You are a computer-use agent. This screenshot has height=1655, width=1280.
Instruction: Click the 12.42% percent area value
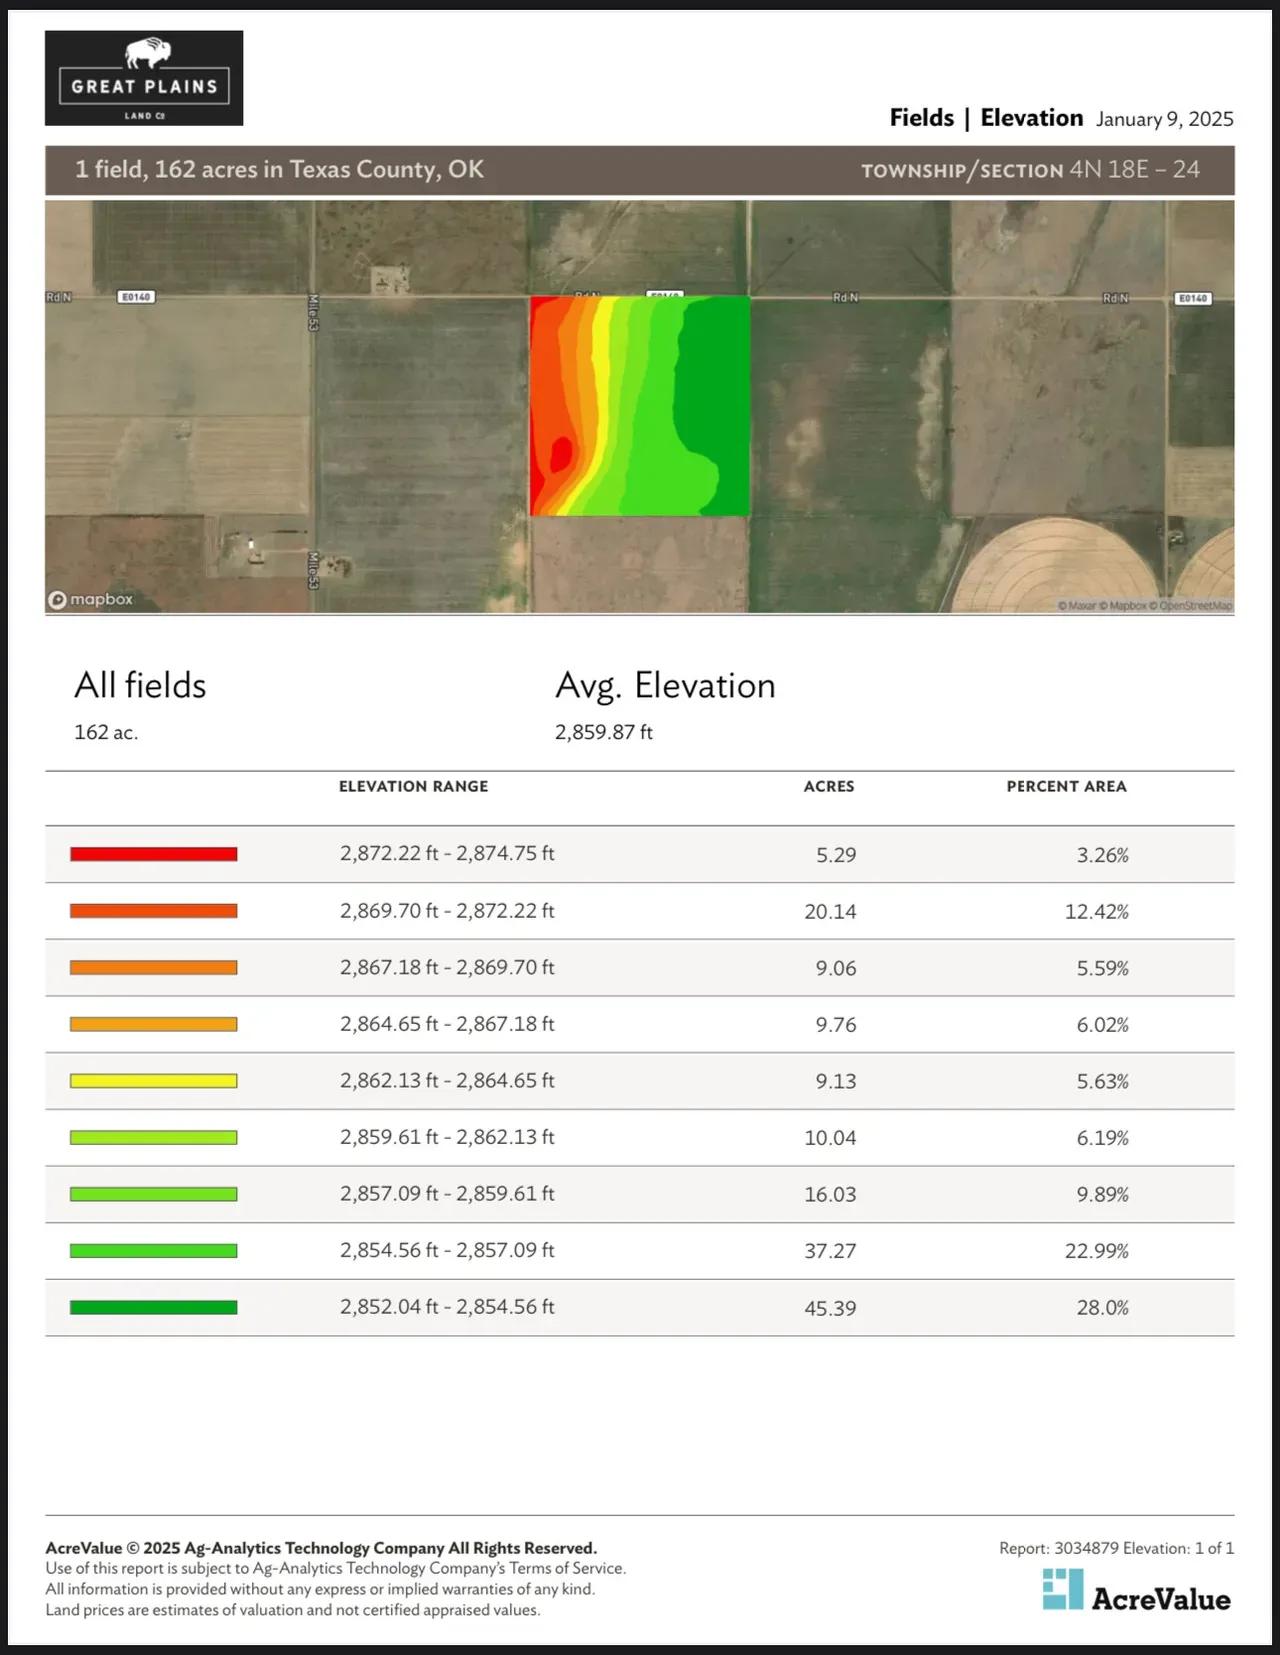tap(1097, 912)
